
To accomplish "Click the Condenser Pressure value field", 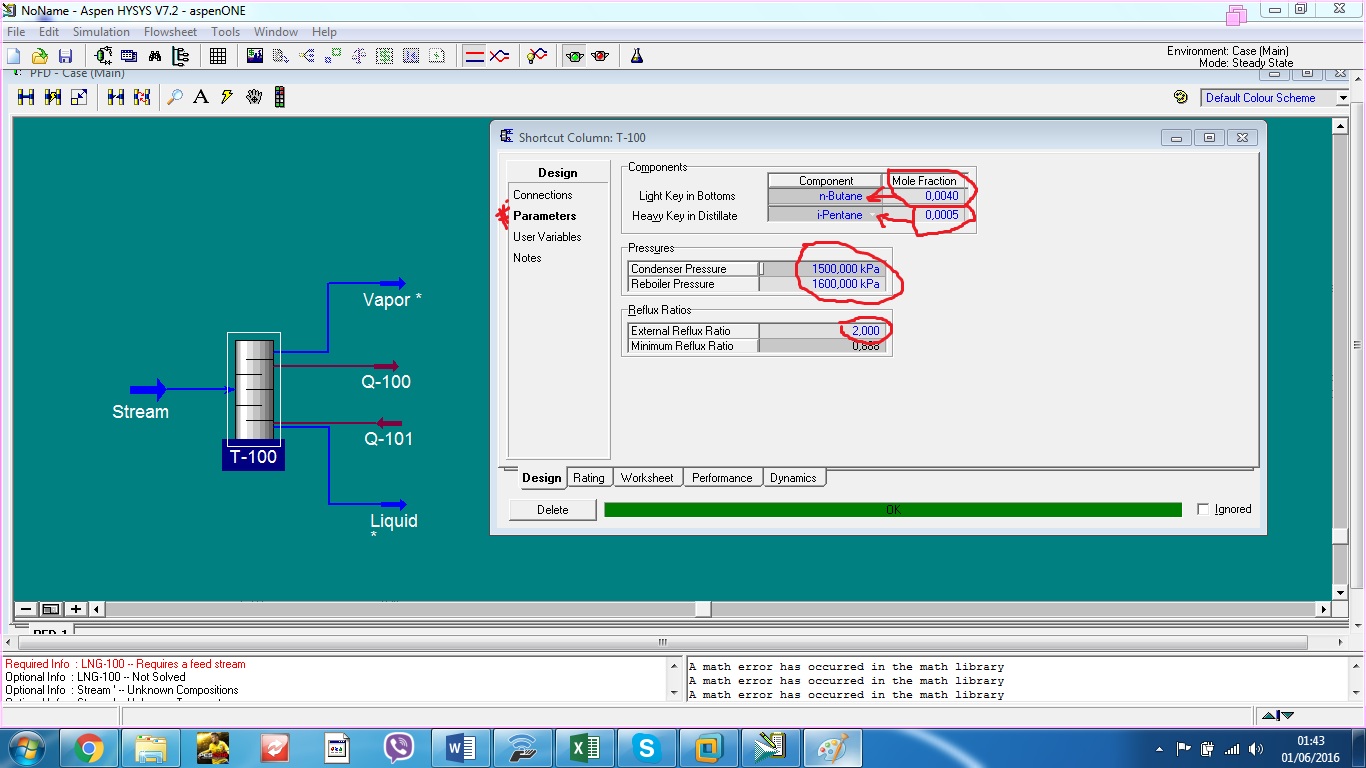I will pos(823,269).
